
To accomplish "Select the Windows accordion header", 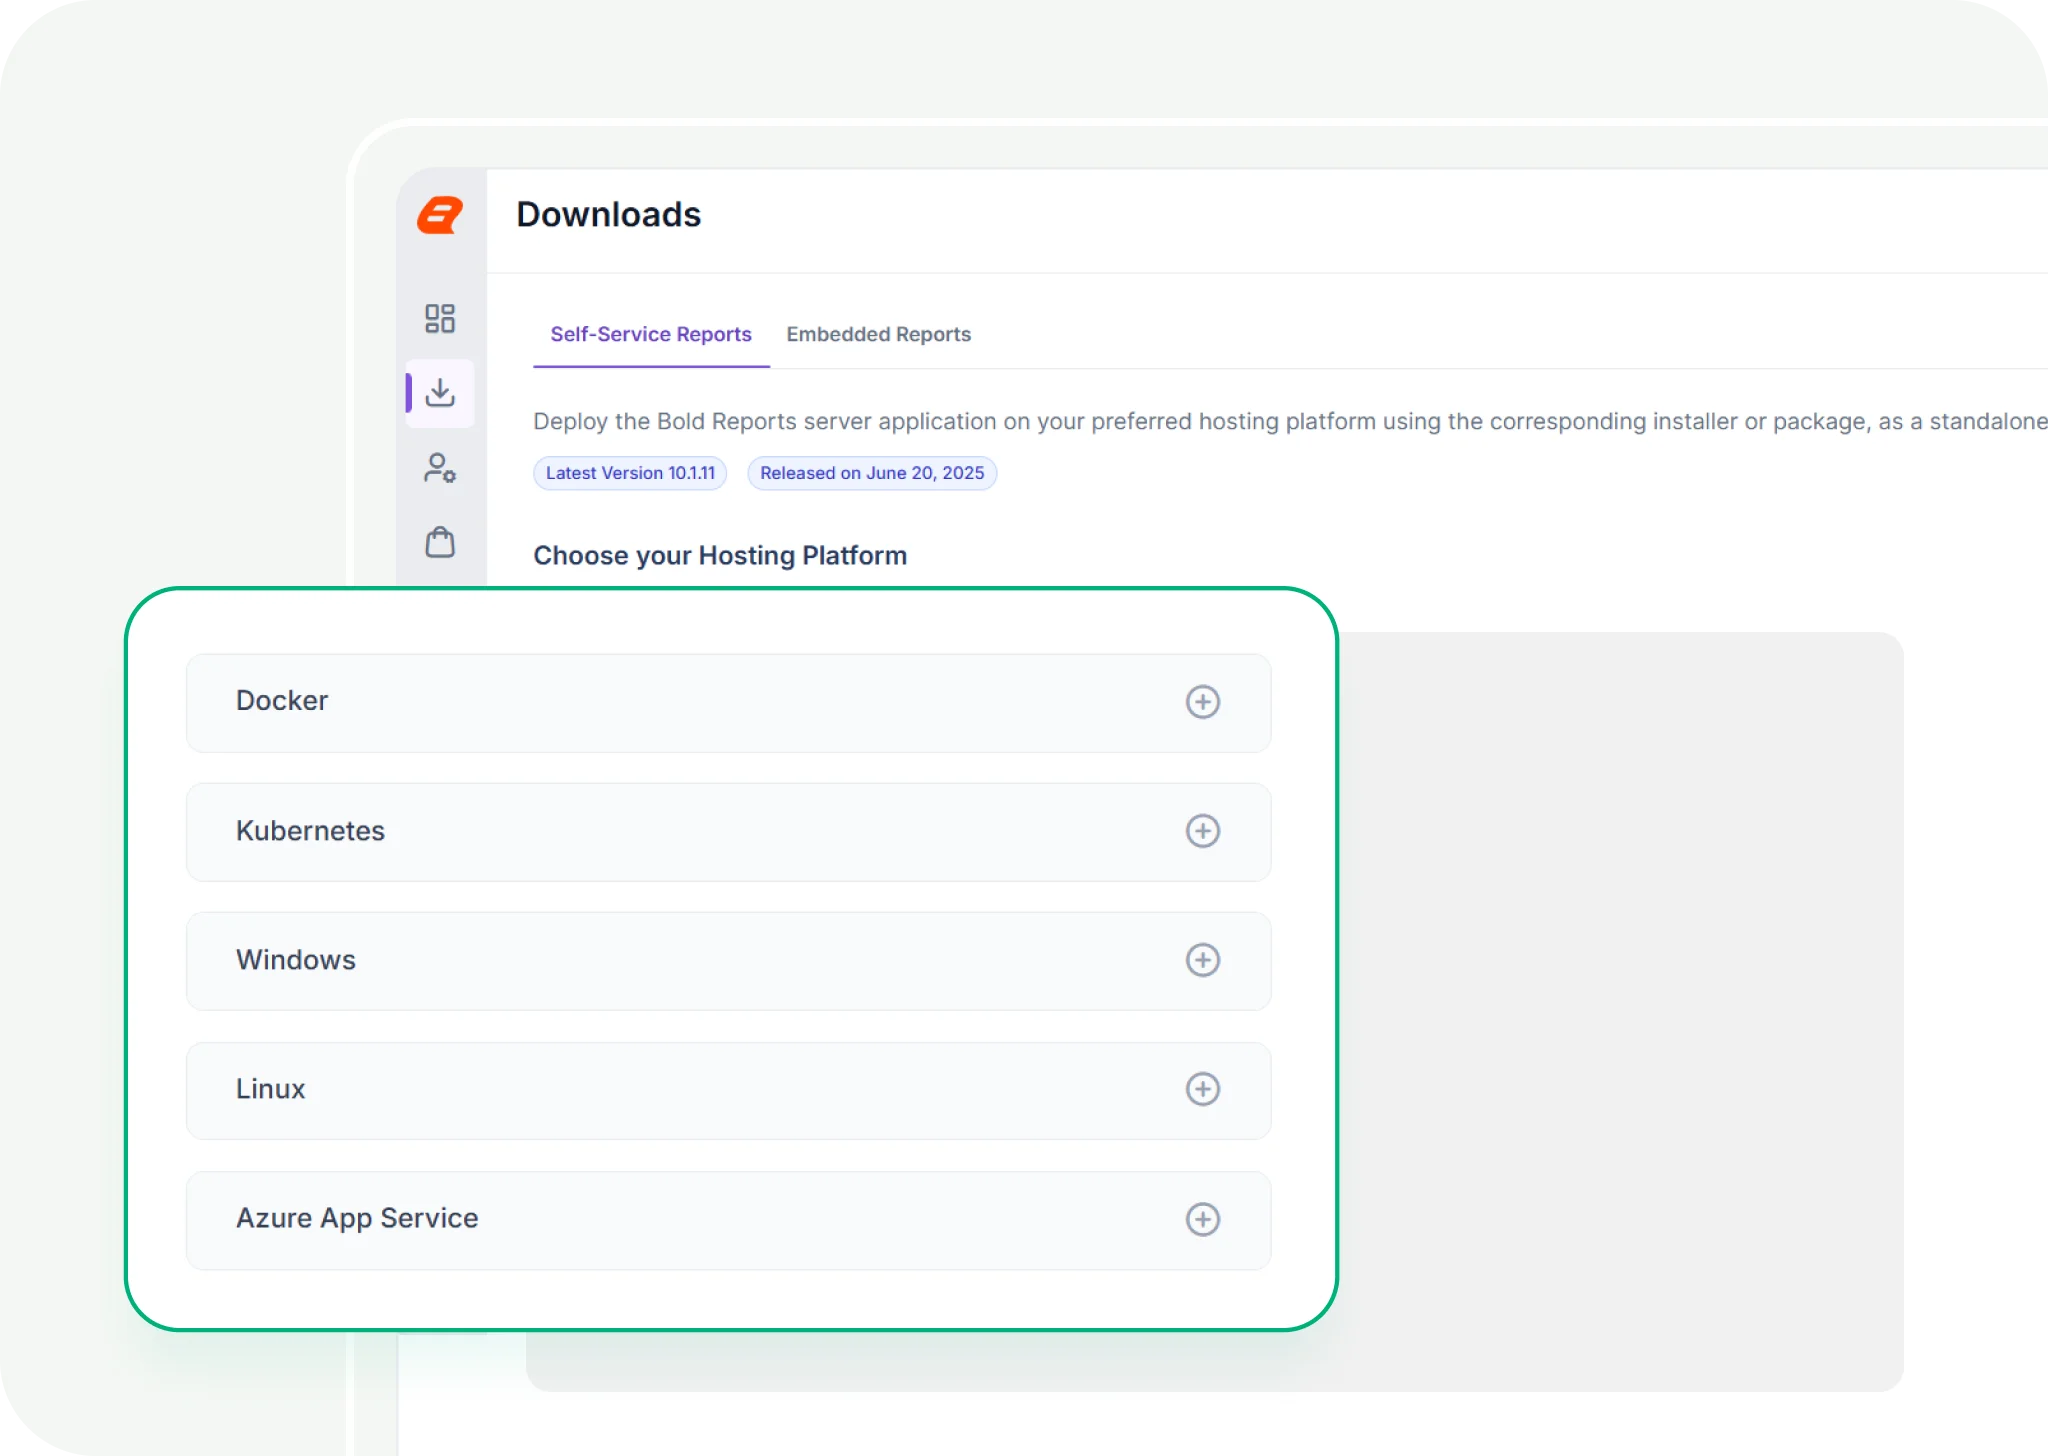I will tap(727, 960).
